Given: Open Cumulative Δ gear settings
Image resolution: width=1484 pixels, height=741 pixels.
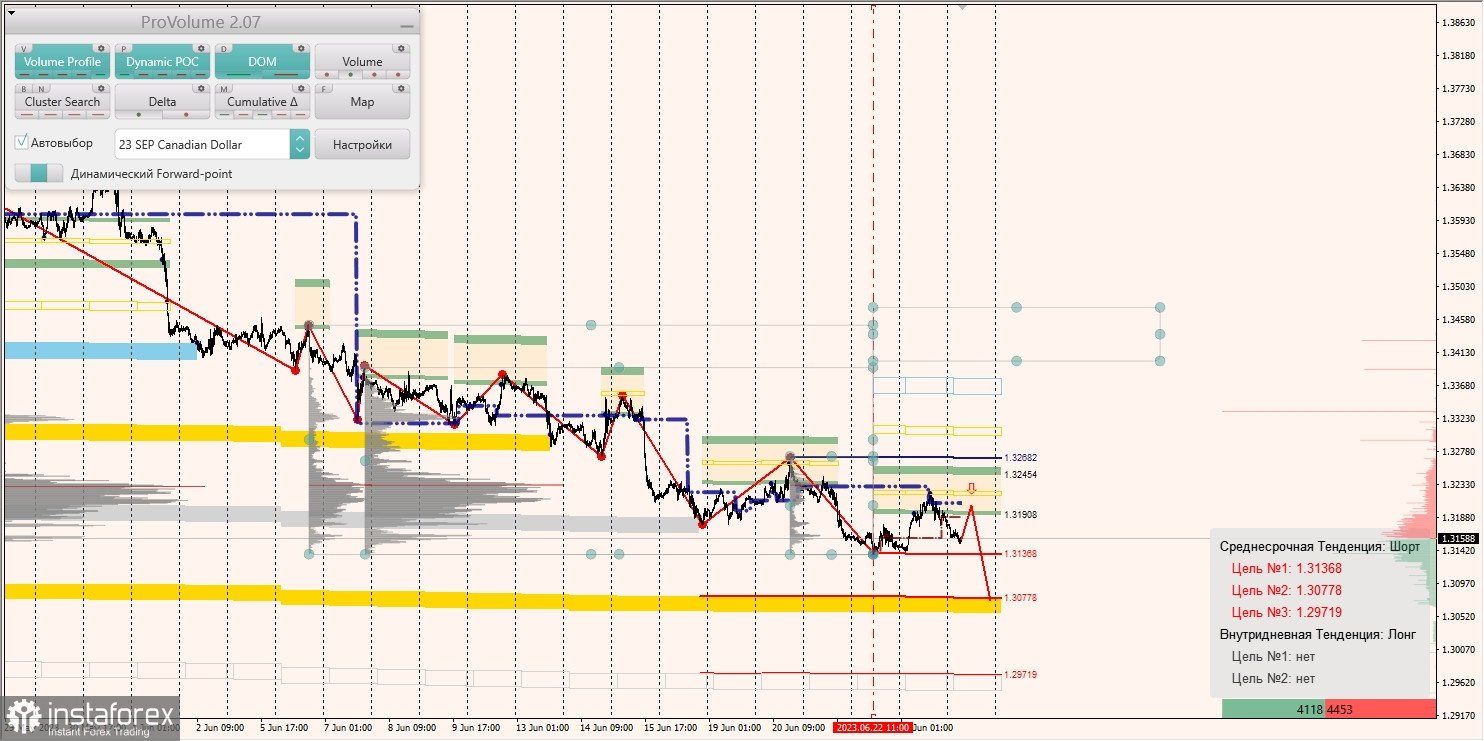Looking at the screenshot, I should [300, 88].
